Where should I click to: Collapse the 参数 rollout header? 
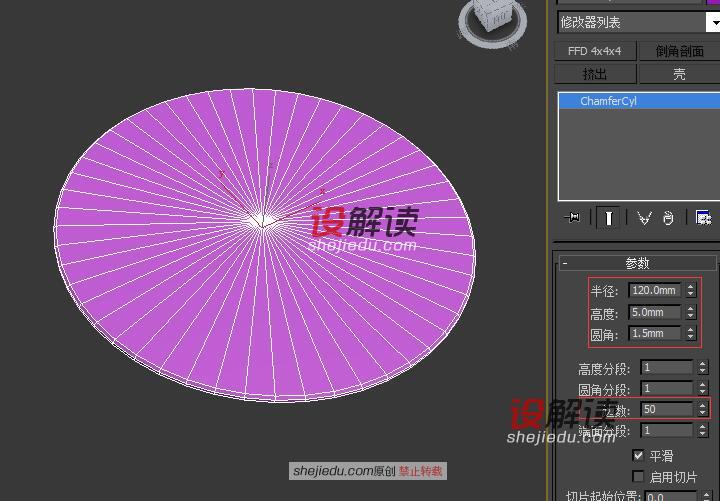tap(637, 263)
